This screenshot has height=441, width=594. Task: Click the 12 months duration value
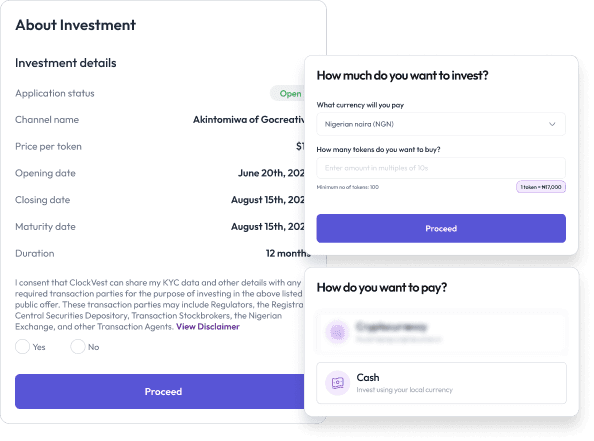[288, 253]
